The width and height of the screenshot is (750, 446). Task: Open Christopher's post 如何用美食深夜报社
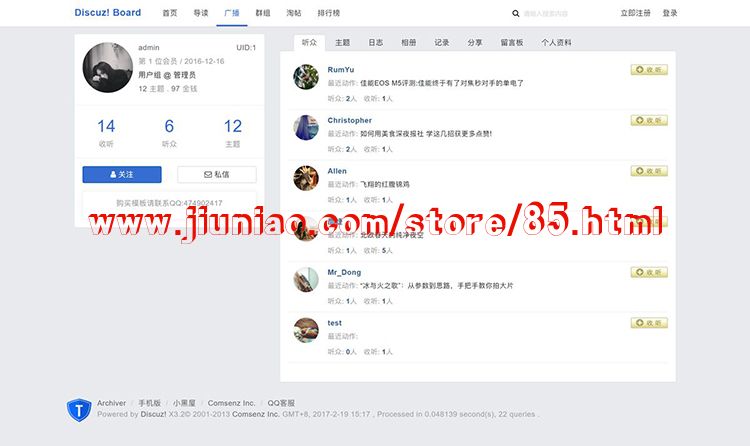[426, 134]
